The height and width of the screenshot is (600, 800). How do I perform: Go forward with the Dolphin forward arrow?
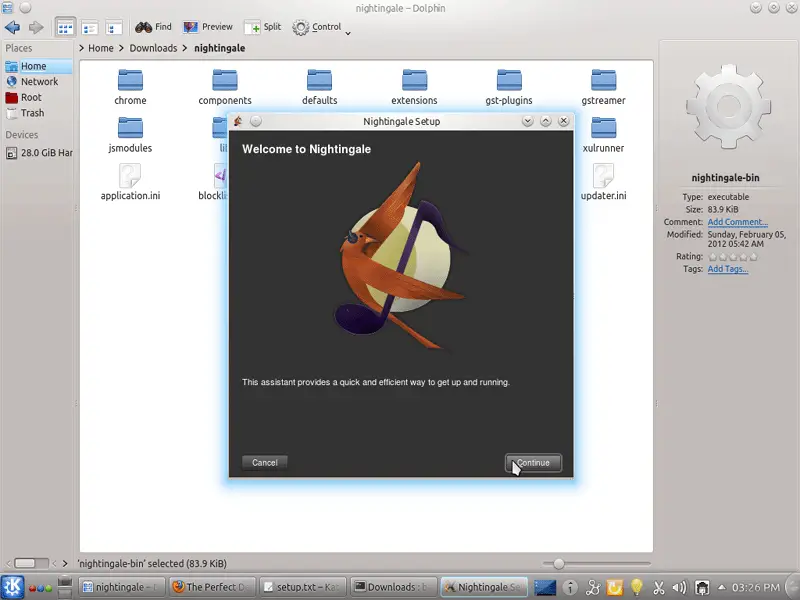click(36, 27)
